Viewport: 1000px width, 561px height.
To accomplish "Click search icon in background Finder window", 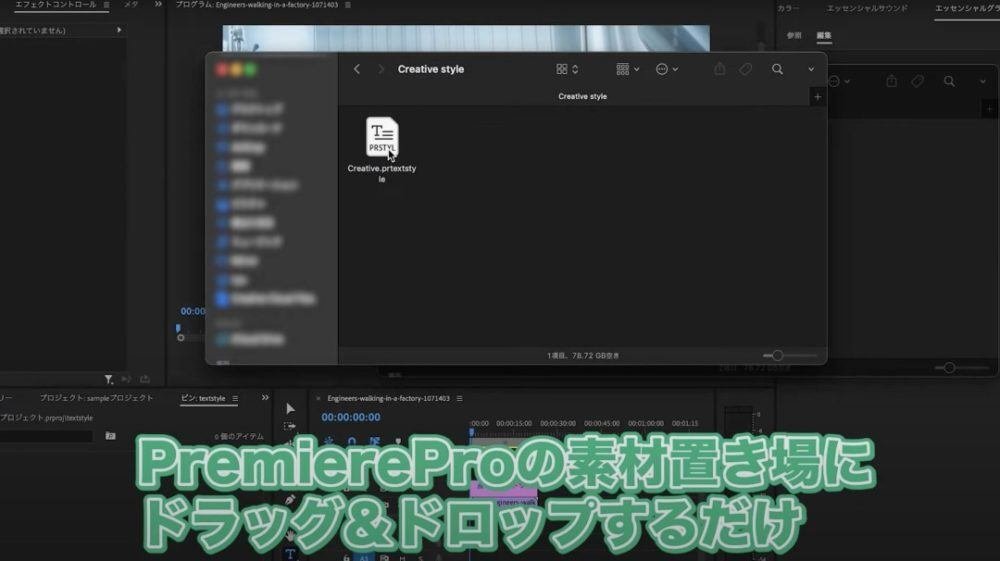I will [949, 81].
